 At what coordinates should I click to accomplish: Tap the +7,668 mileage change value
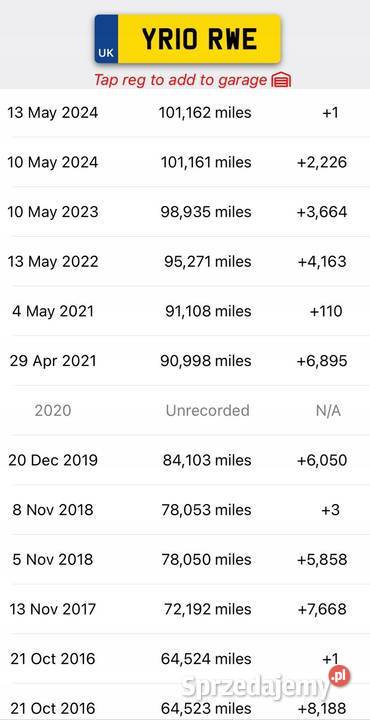pyautogui.click(x=322, y=609)
